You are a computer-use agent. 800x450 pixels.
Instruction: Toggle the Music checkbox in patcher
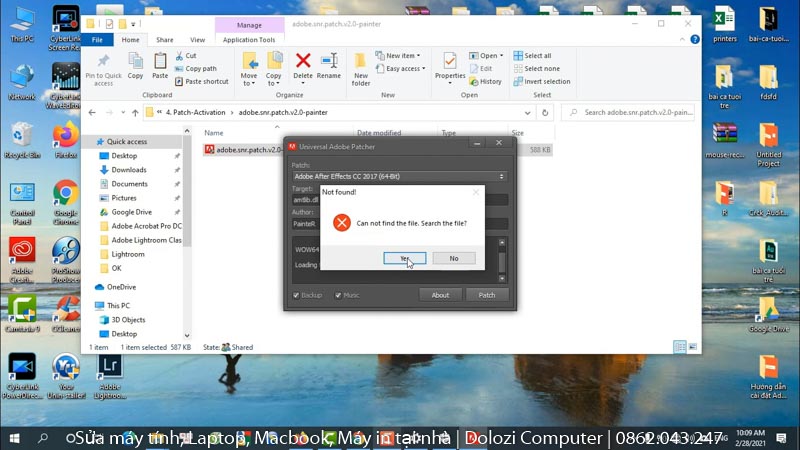(337, 295)
